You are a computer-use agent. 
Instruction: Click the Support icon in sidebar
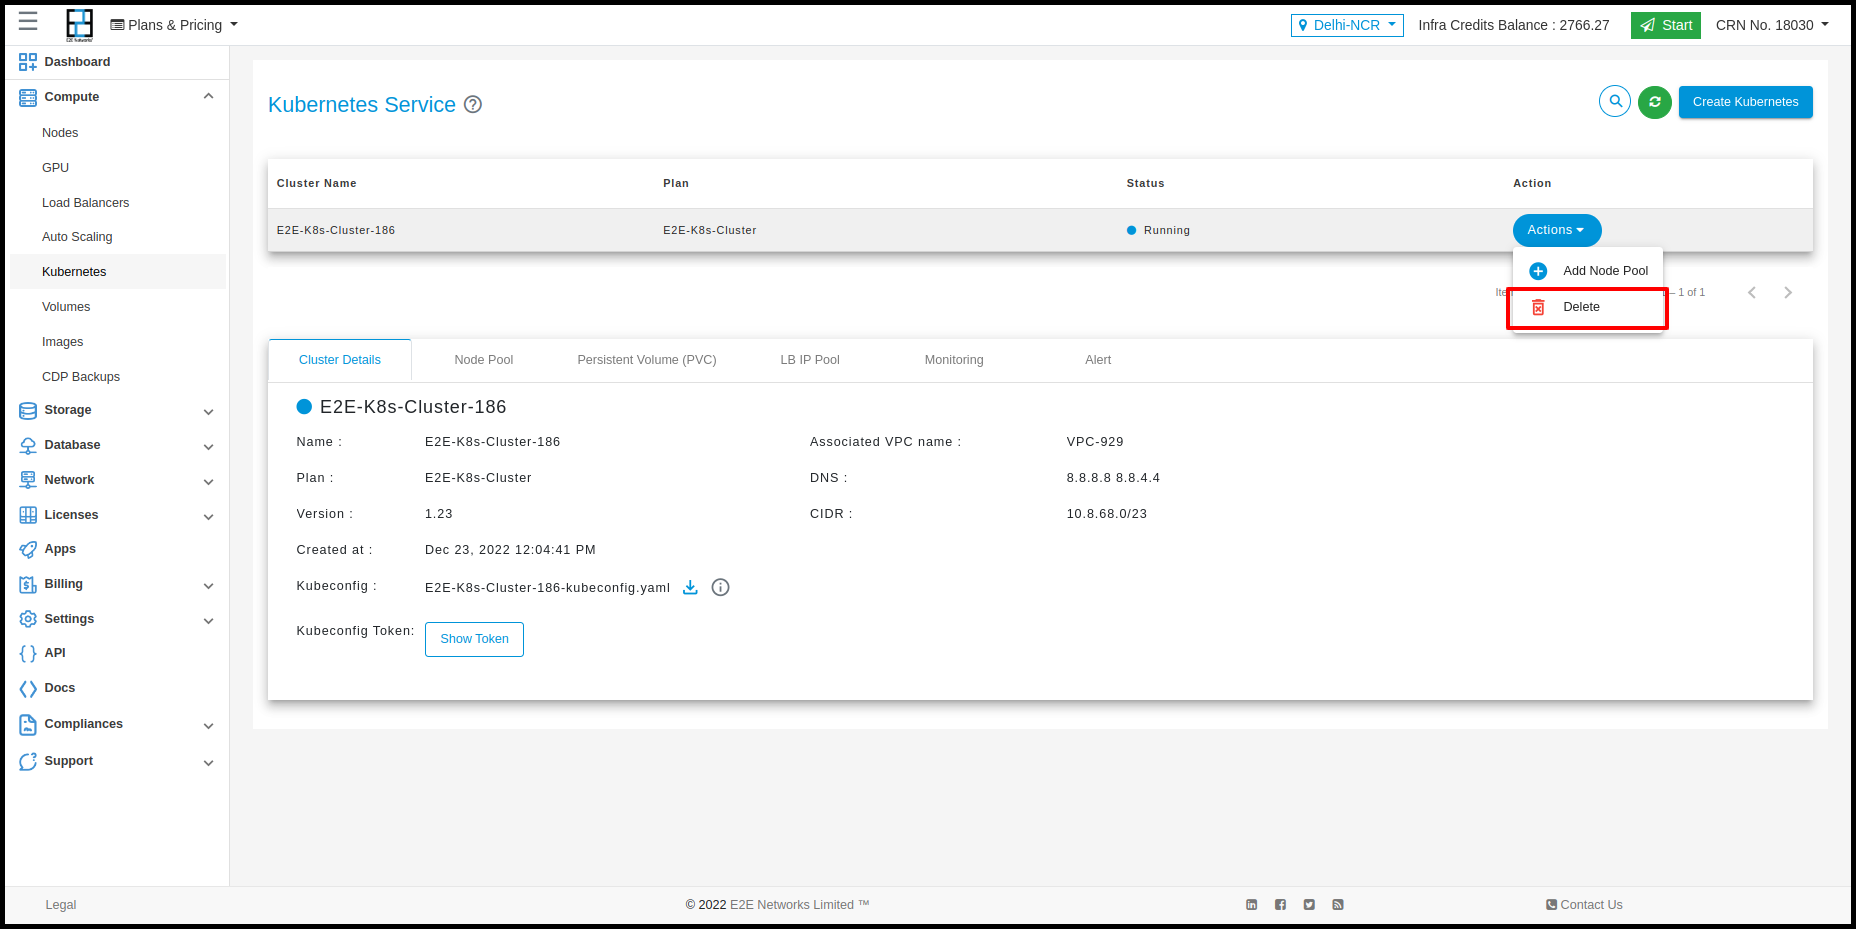tap(28, 761)
